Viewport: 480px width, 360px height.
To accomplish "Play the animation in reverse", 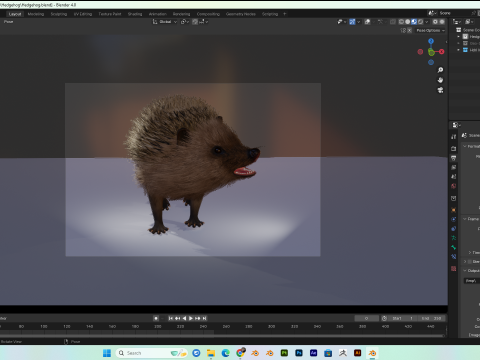I will click(x=184, y=318).
